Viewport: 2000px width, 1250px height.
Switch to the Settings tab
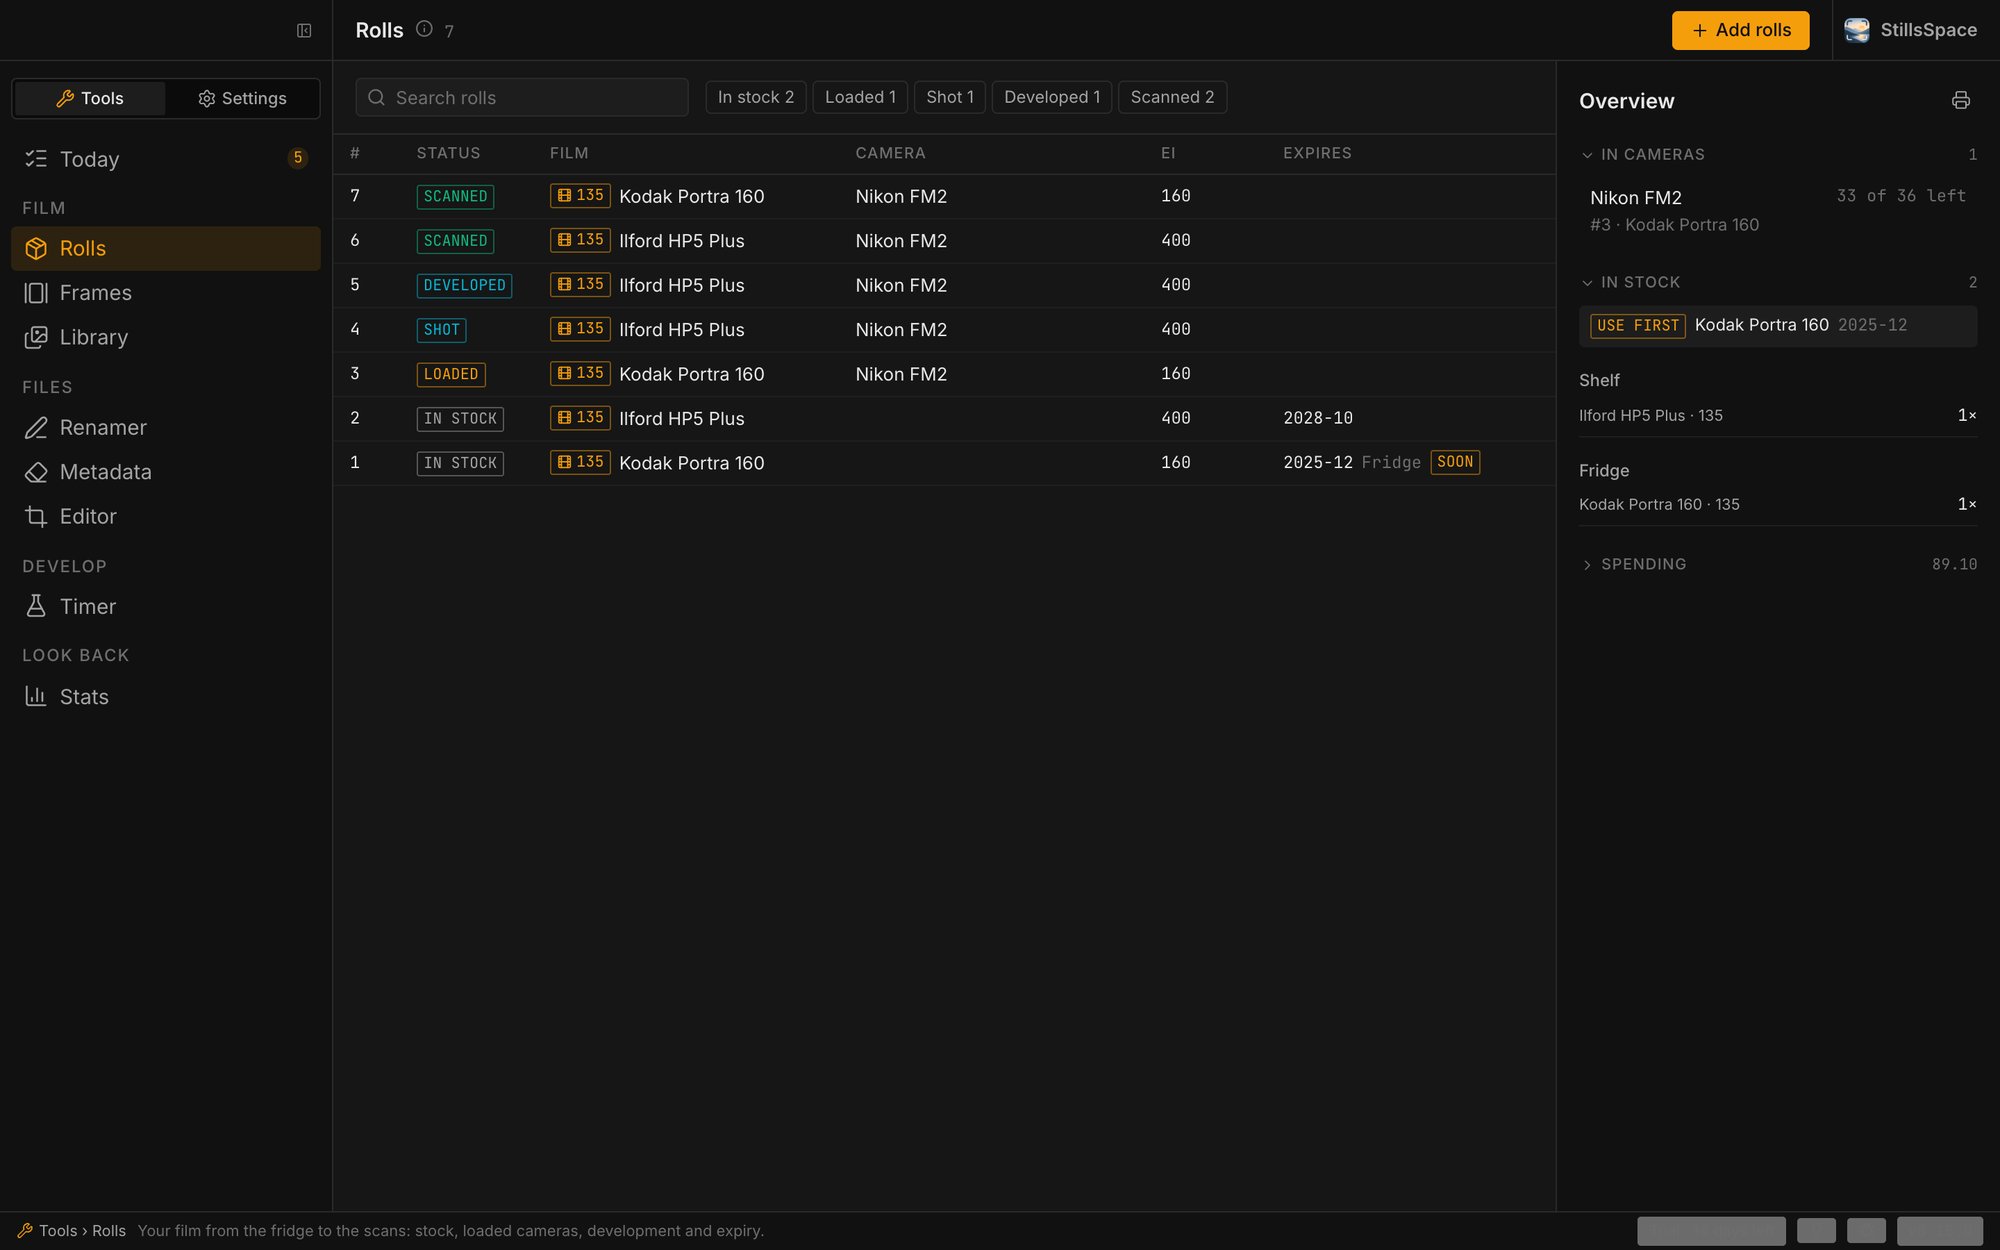[x=242, y=98]
